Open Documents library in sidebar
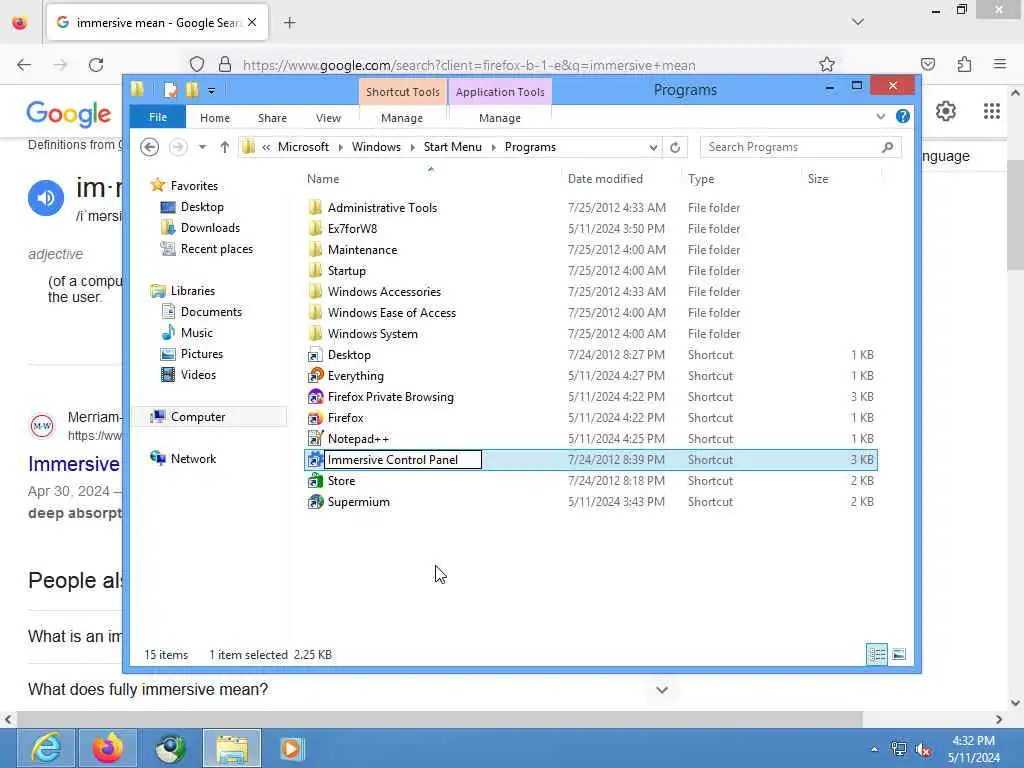Image resolution: width=1024 pixels, height=768 pixels. point(211,312)
